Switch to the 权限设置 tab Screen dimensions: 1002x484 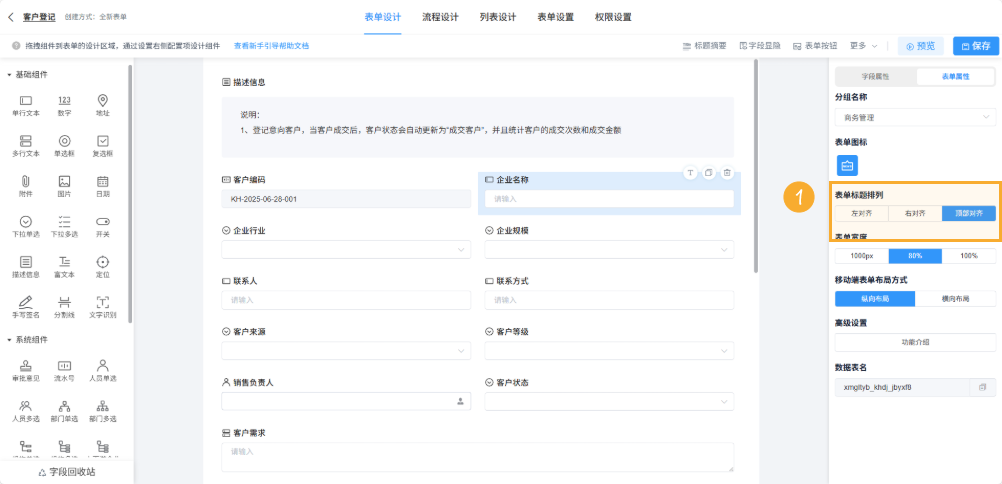point(613,17)
